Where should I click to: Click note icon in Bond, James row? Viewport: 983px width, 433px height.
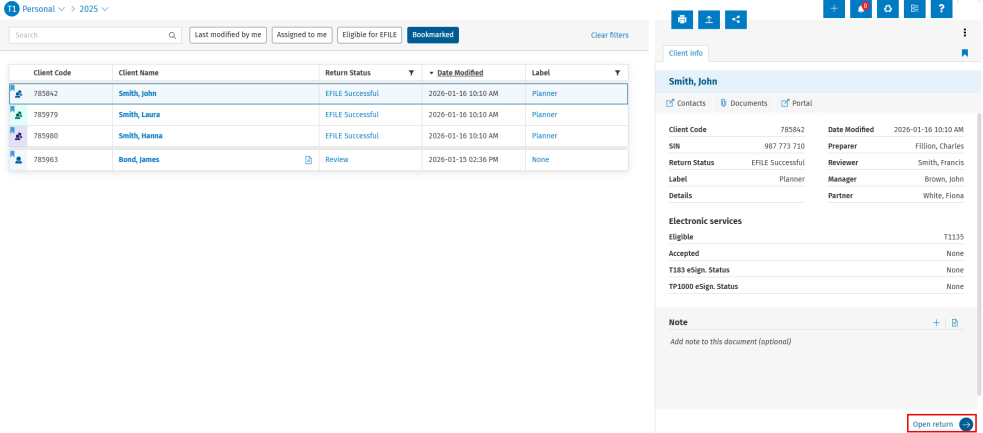(308, 160)
